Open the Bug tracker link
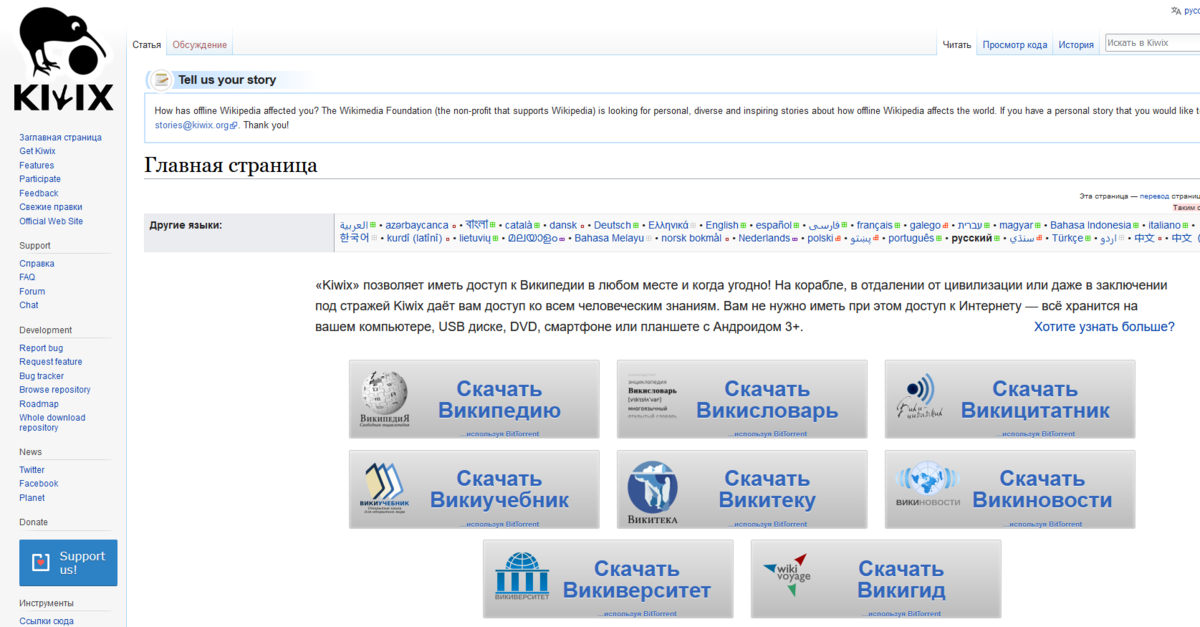This screenshot has height=627, width=1200. (x=41, y=376)
